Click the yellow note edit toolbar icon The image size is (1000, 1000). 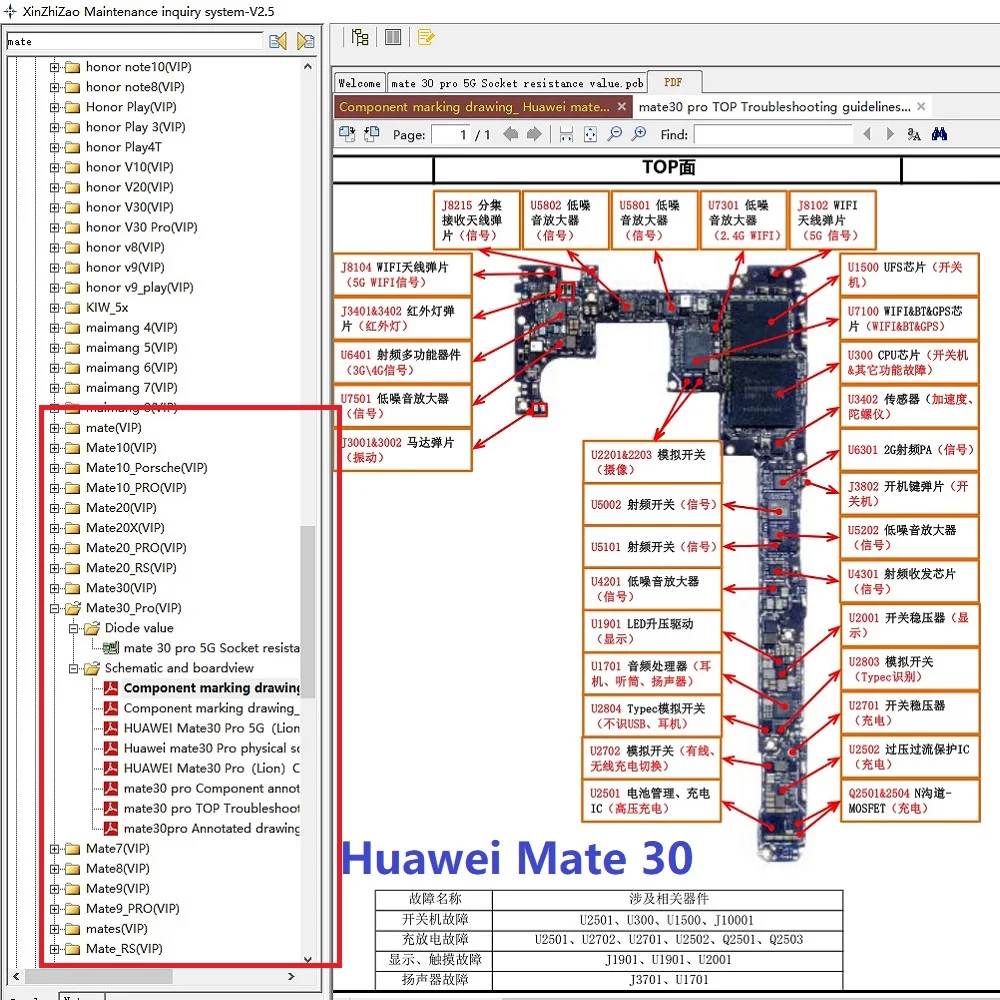(425, 38)
